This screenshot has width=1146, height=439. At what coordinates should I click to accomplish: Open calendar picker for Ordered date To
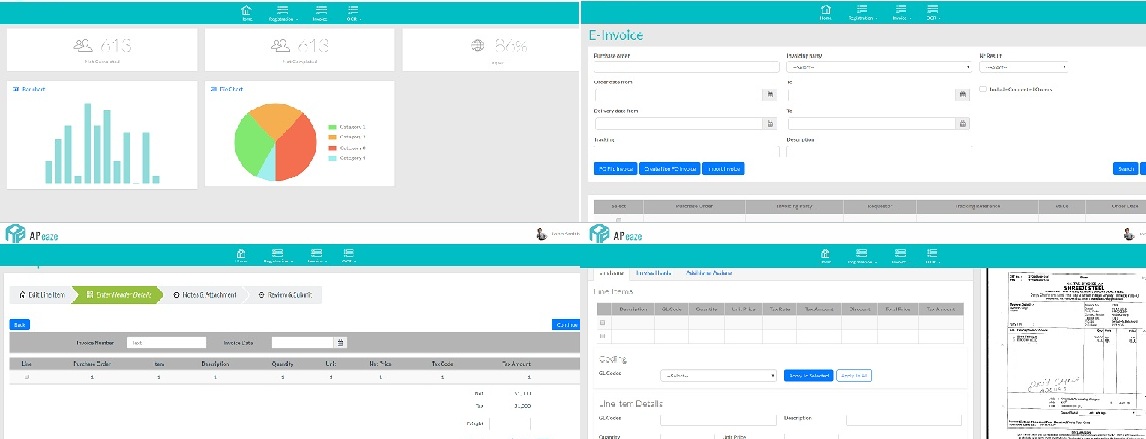[962, 94]
